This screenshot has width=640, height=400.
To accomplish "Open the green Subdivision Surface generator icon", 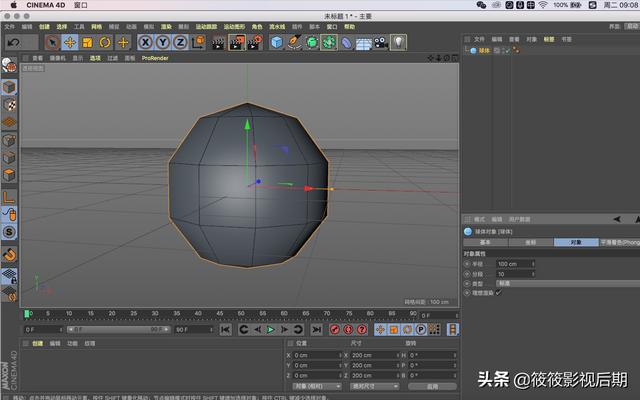I will [x=312, y=42].
